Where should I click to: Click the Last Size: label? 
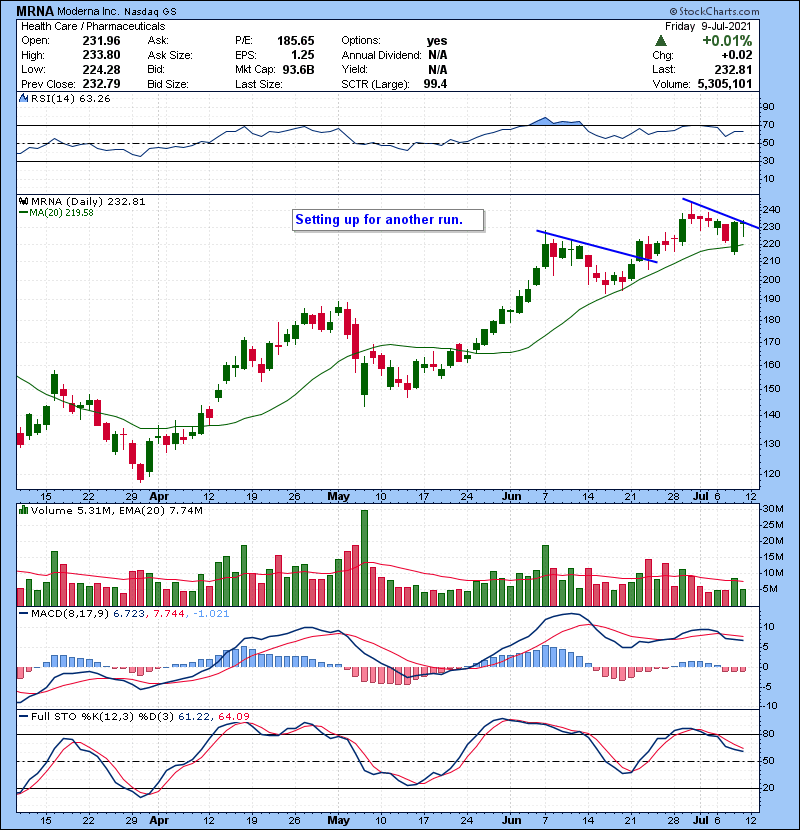[258, 84]
